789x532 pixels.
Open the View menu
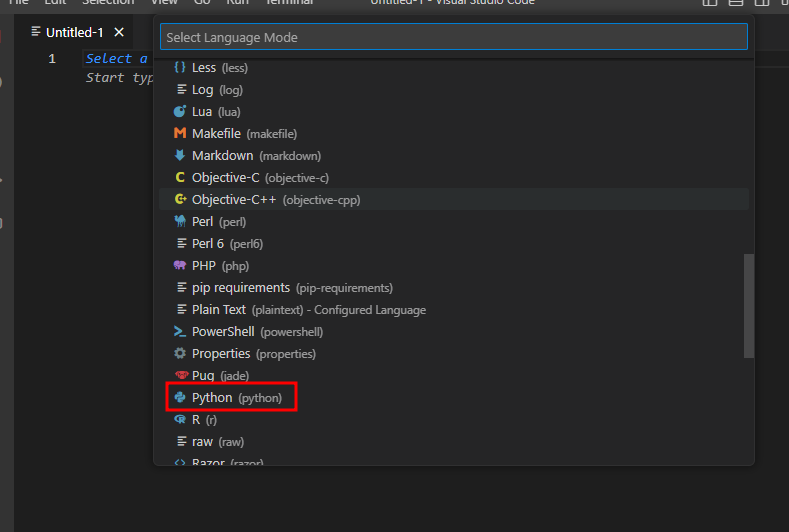pos(164,2)
